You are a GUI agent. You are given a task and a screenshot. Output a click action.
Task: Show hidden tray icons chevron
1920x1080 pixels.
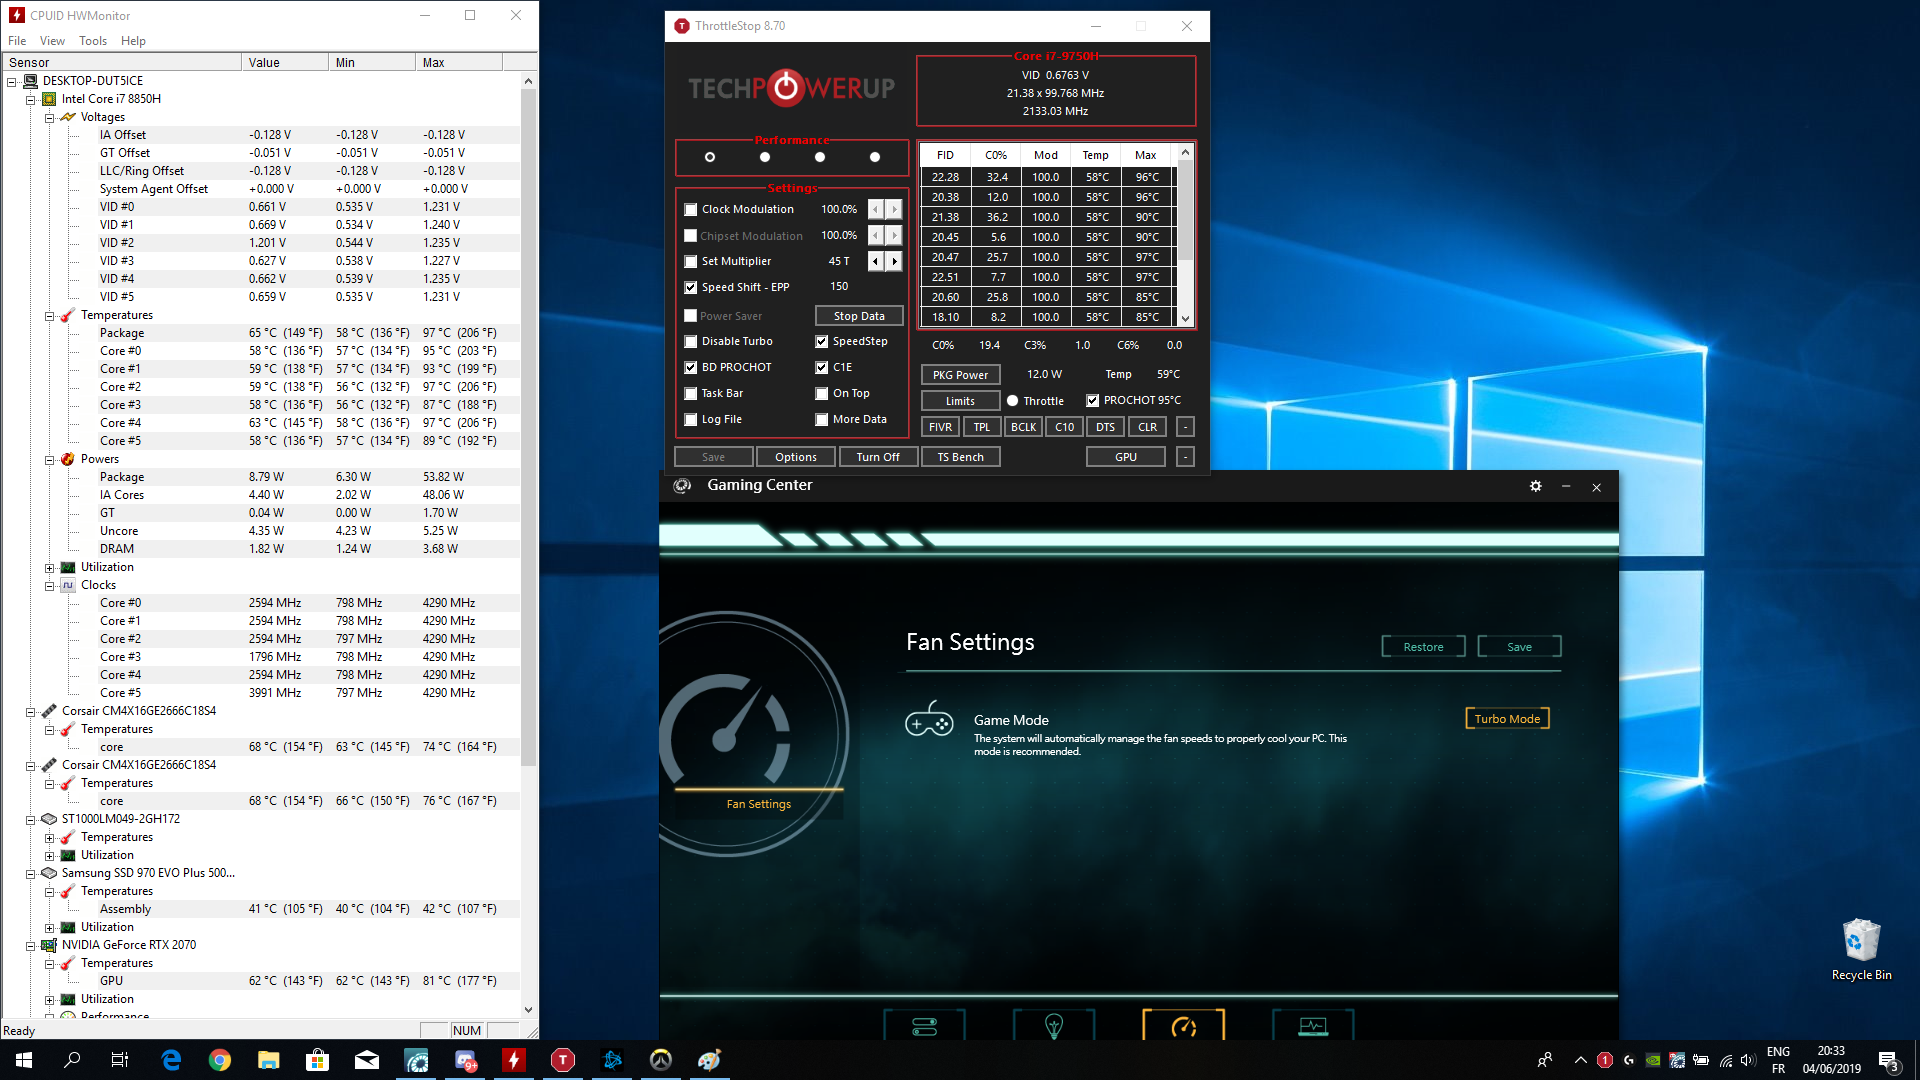[1580, 1060]
